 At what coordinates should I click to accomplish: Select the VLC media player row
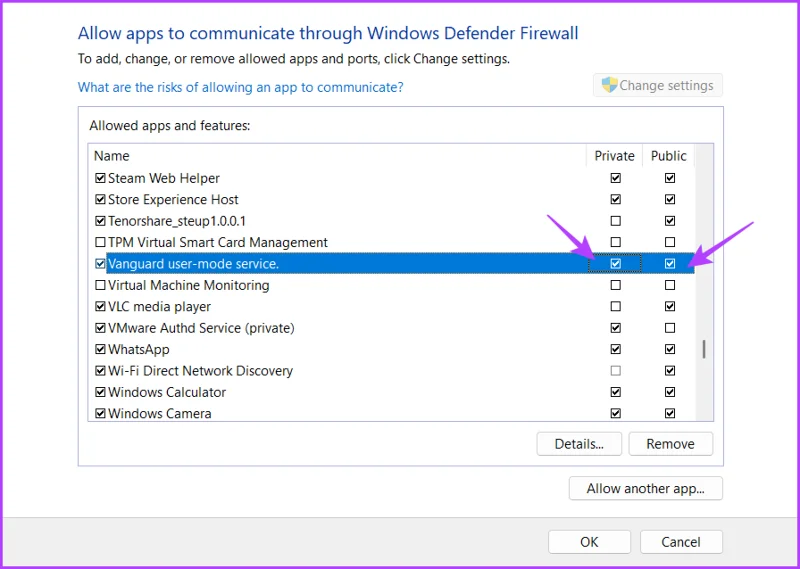(392, 307)
